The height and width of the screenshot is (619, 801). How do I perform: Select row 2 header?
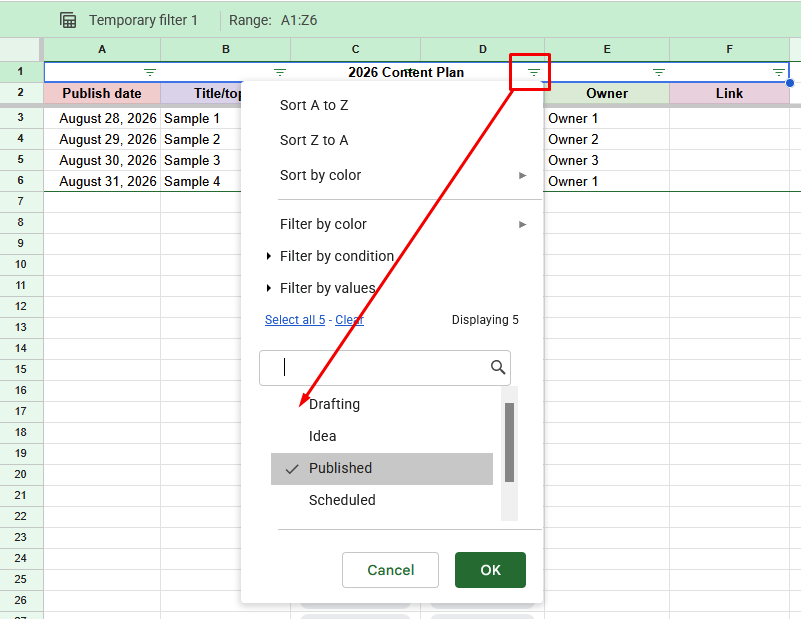coord(20,93)
